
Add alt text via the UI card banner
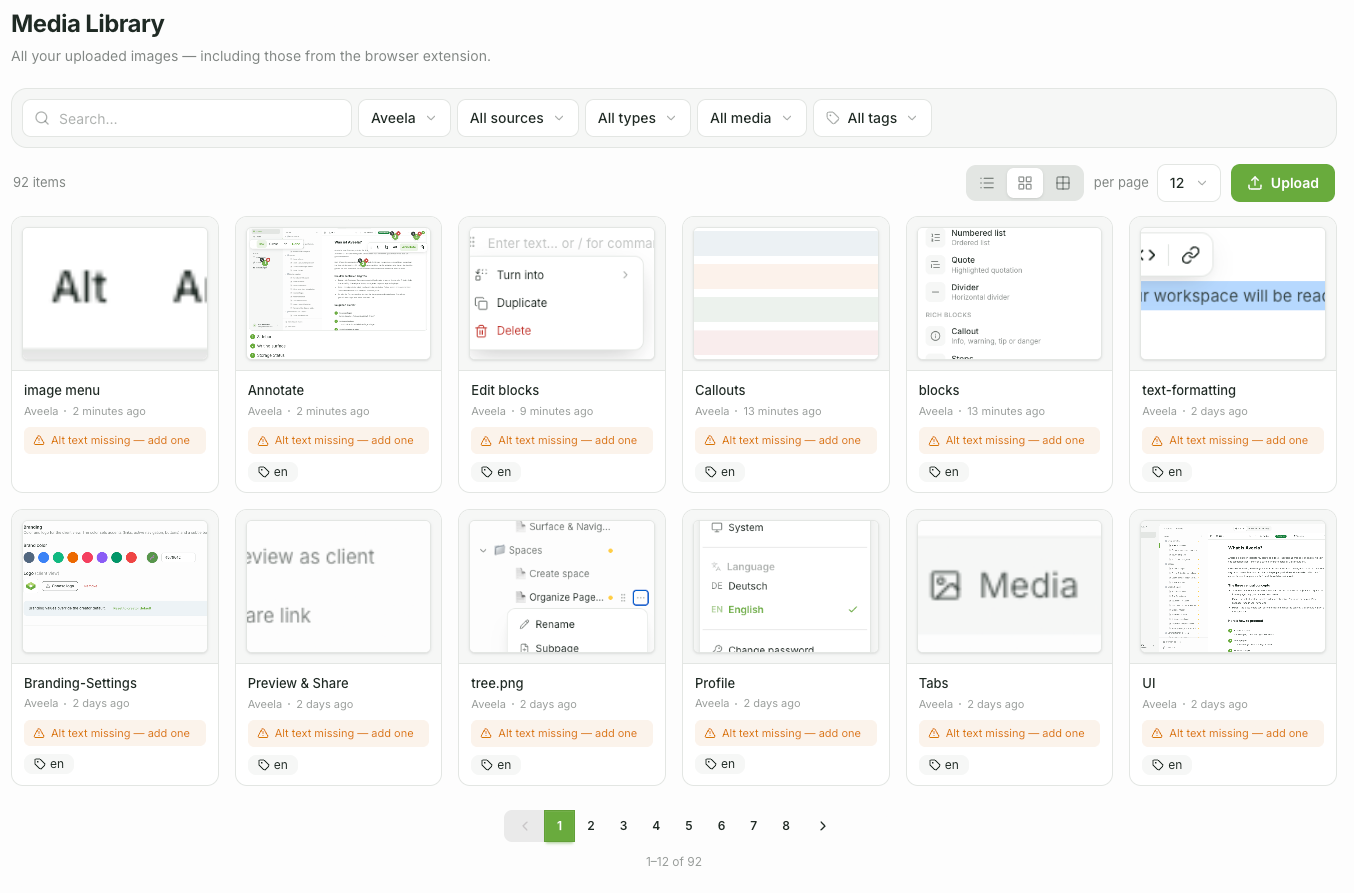[x=1232, y=733]
